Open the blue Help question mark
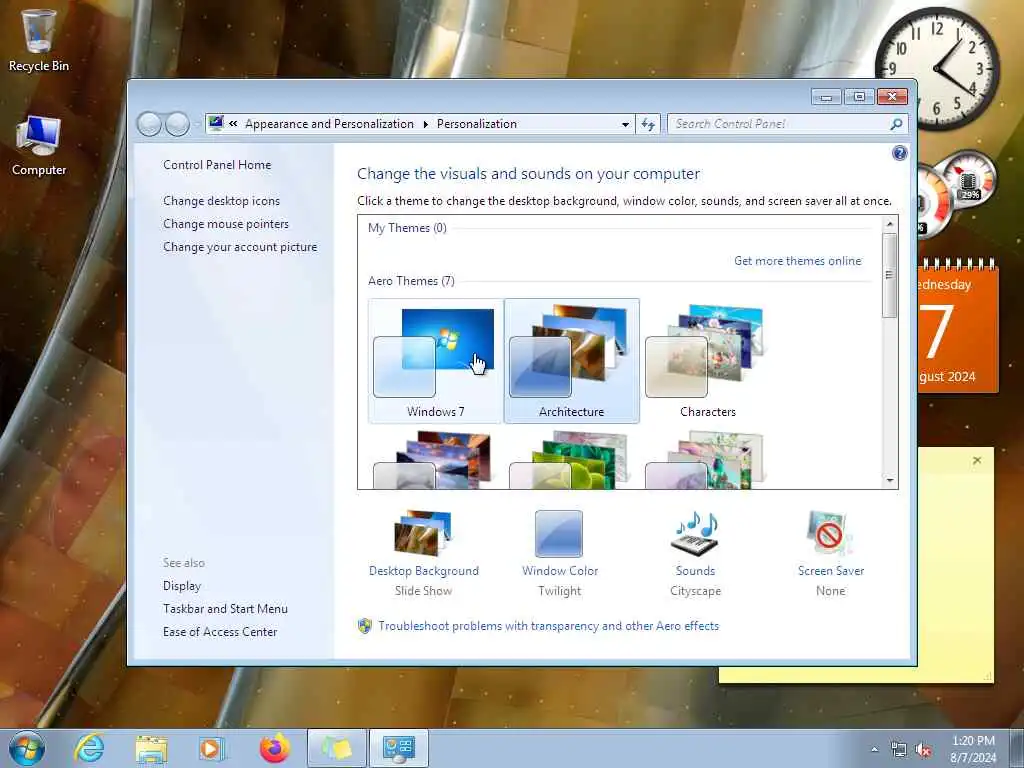The height and width of the screenshot is (768, 1024). (899, 153)
